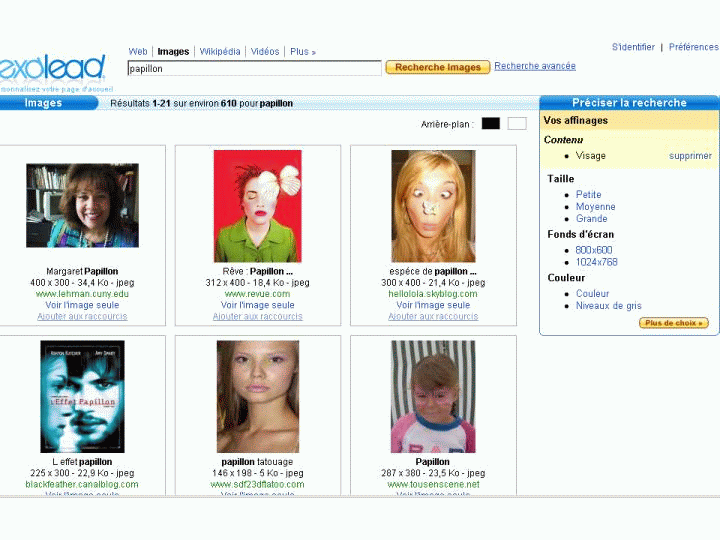Image resolution: width=720 pixels, height=540 pixels.
Task: Set background to white swatch
Action: click(517, 124)
